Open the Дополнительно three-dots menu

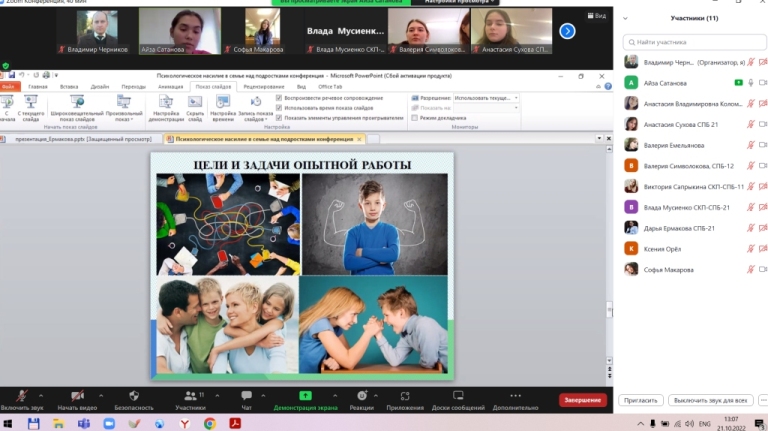point(515,395)
